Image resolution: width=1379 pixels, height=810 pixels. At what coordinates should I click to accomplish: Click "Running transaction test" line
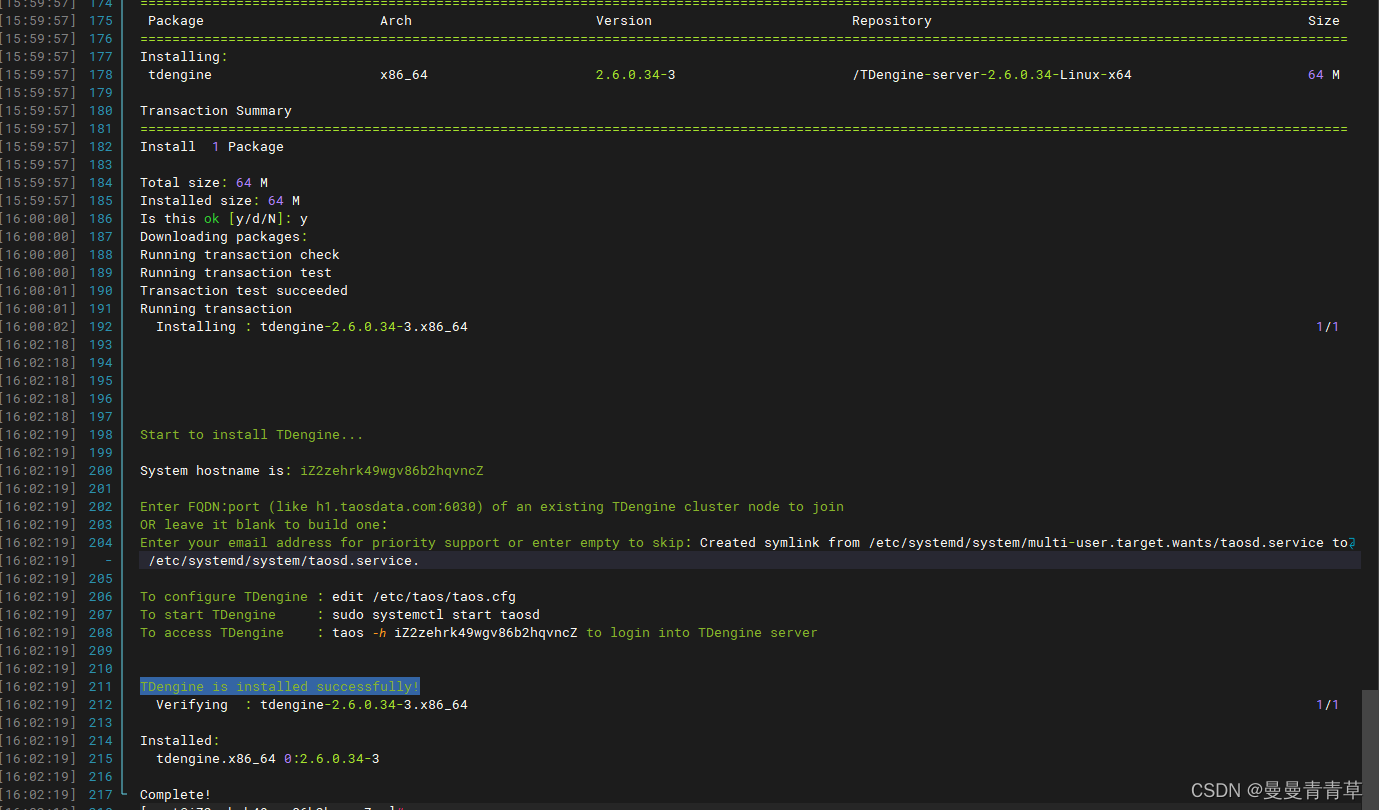pos(236,273)
